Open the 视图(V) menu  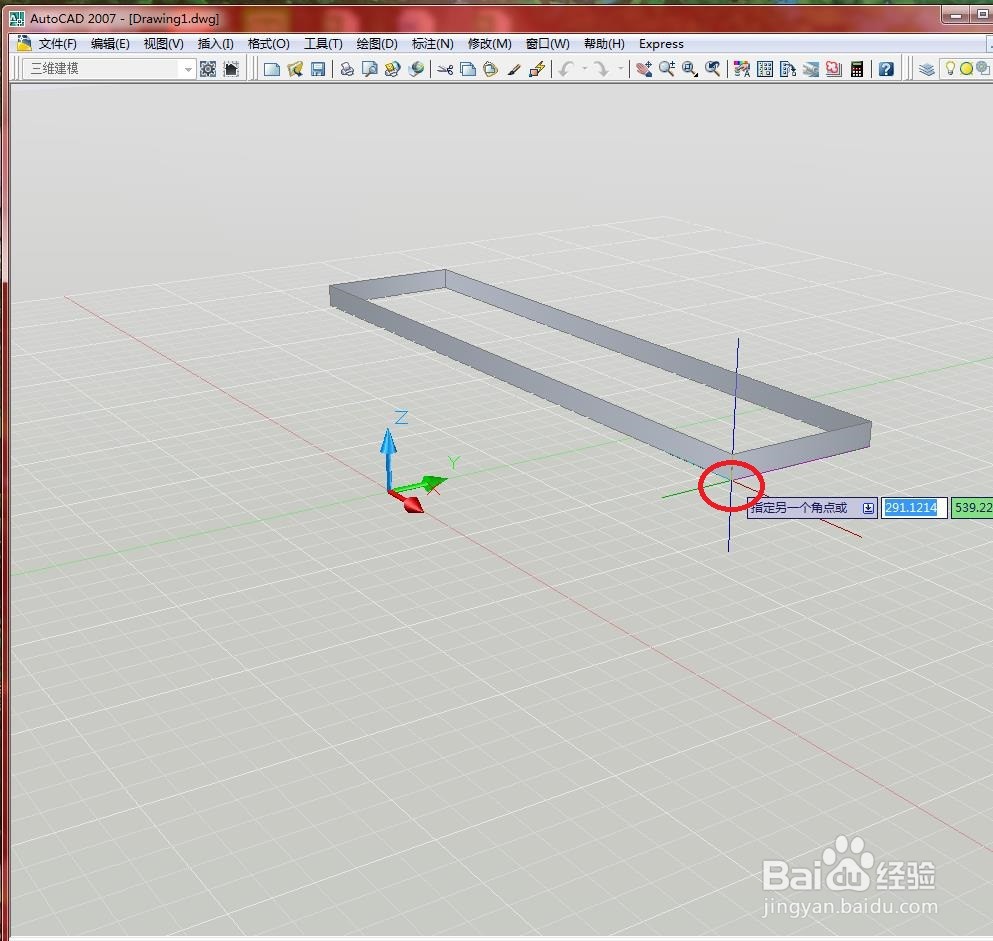click(x=163, y=44)
